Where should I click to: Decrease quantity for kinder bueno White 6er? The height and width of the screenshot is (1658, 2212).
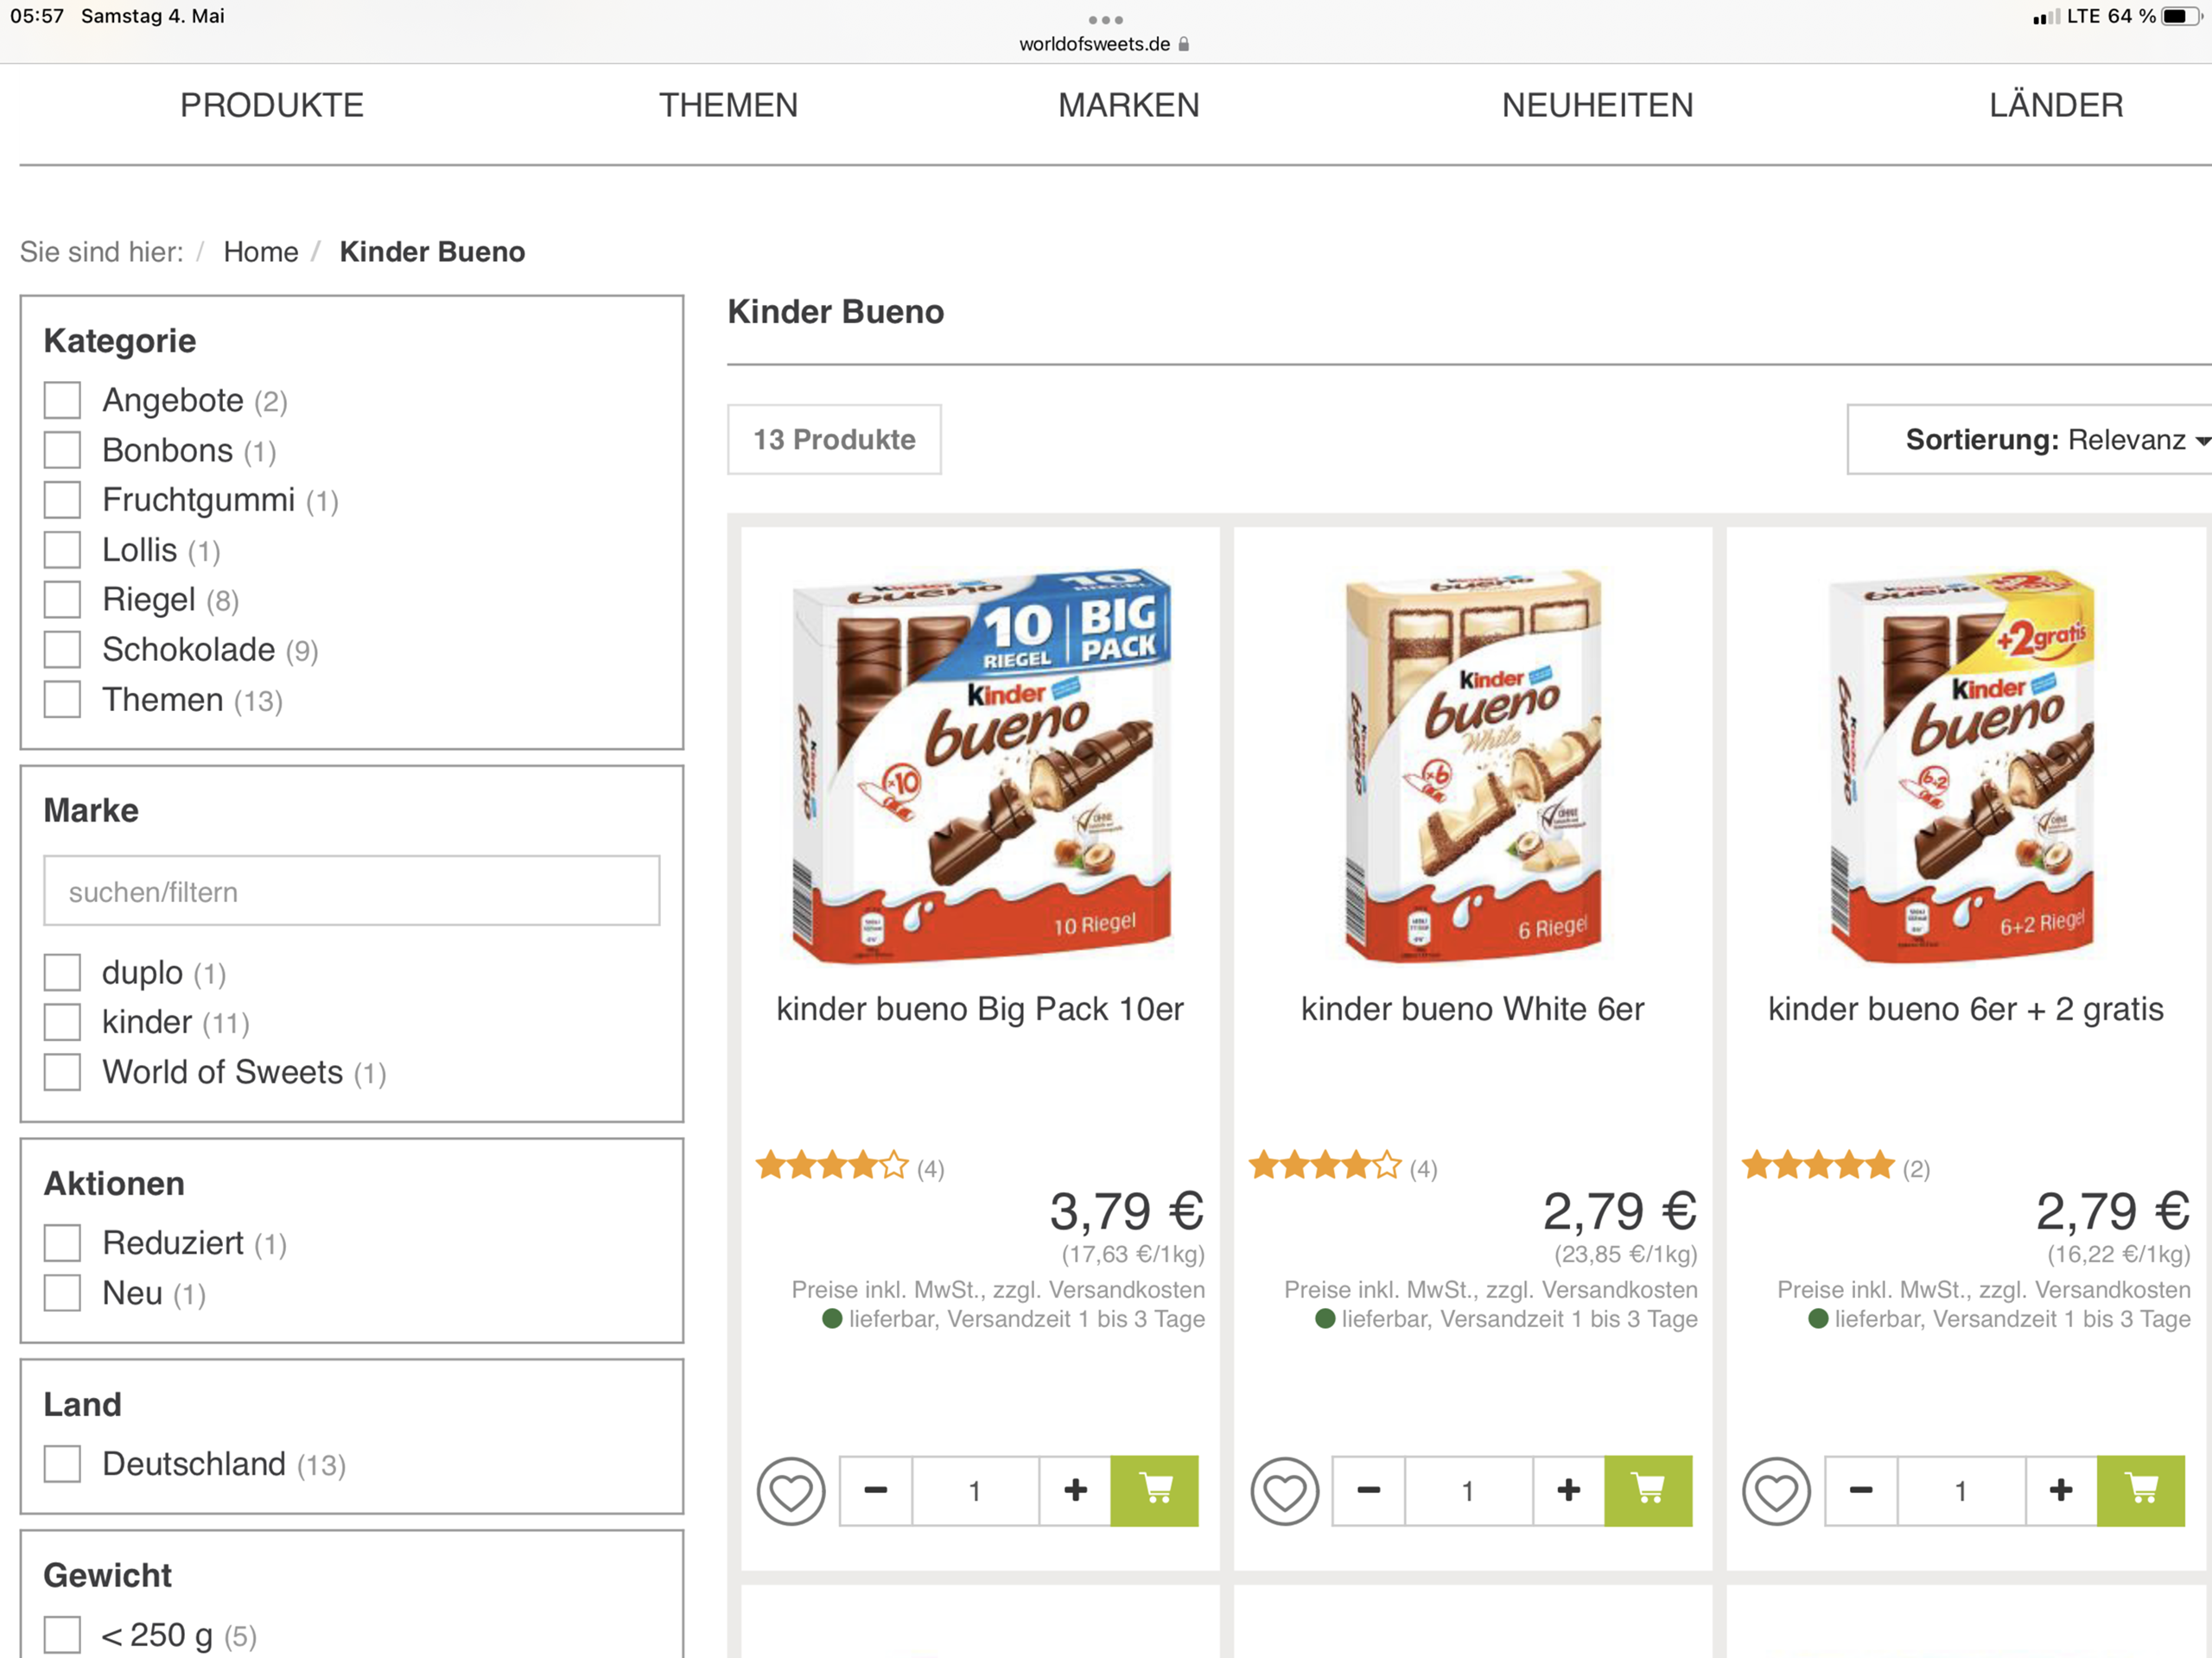click(x=1369, y=1491)
